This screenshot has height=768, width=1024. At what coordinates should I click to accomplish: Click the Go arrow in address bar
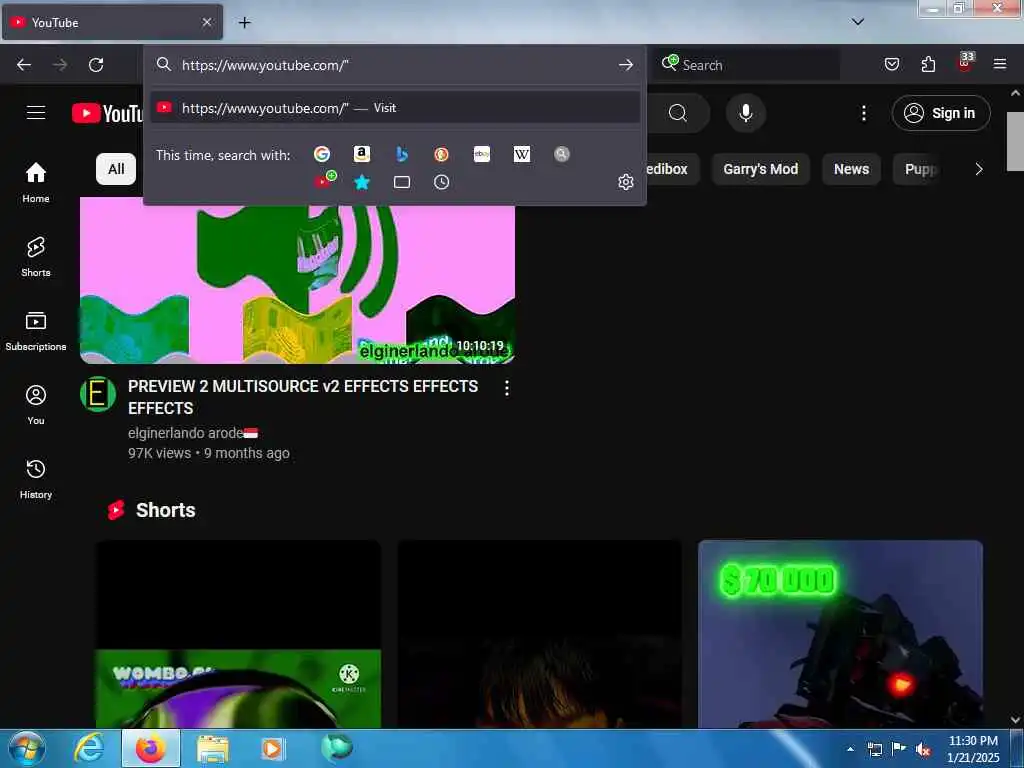point(626,65)
